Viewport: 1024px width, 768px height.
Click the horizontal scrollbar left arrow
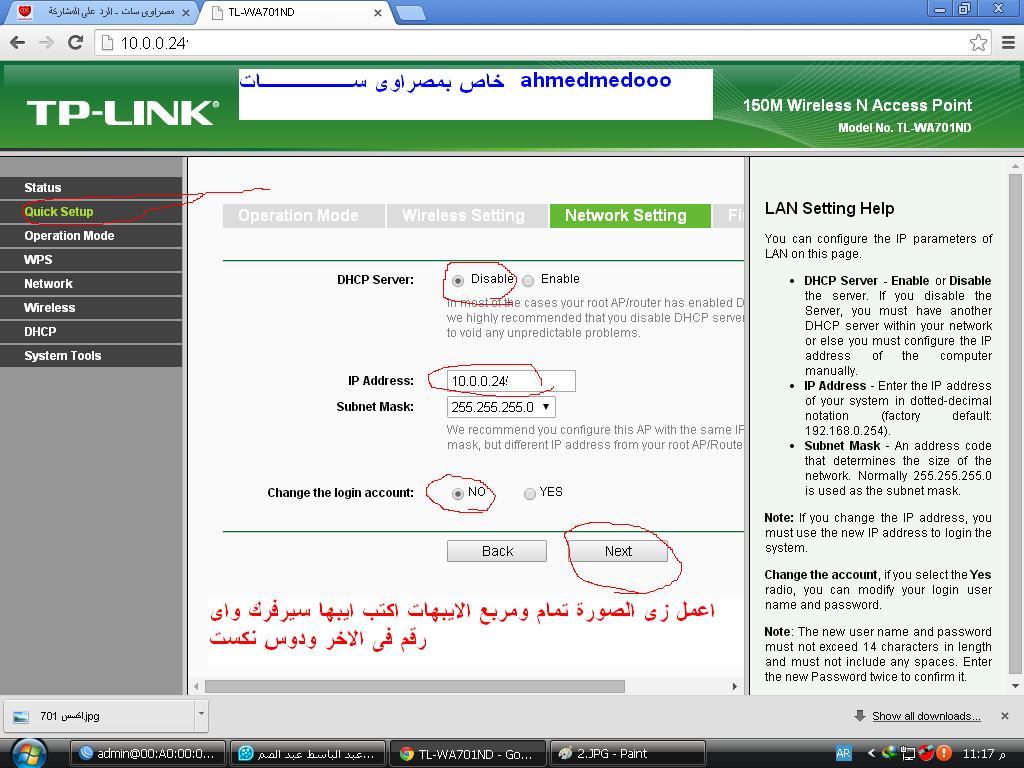pos(196,686)
